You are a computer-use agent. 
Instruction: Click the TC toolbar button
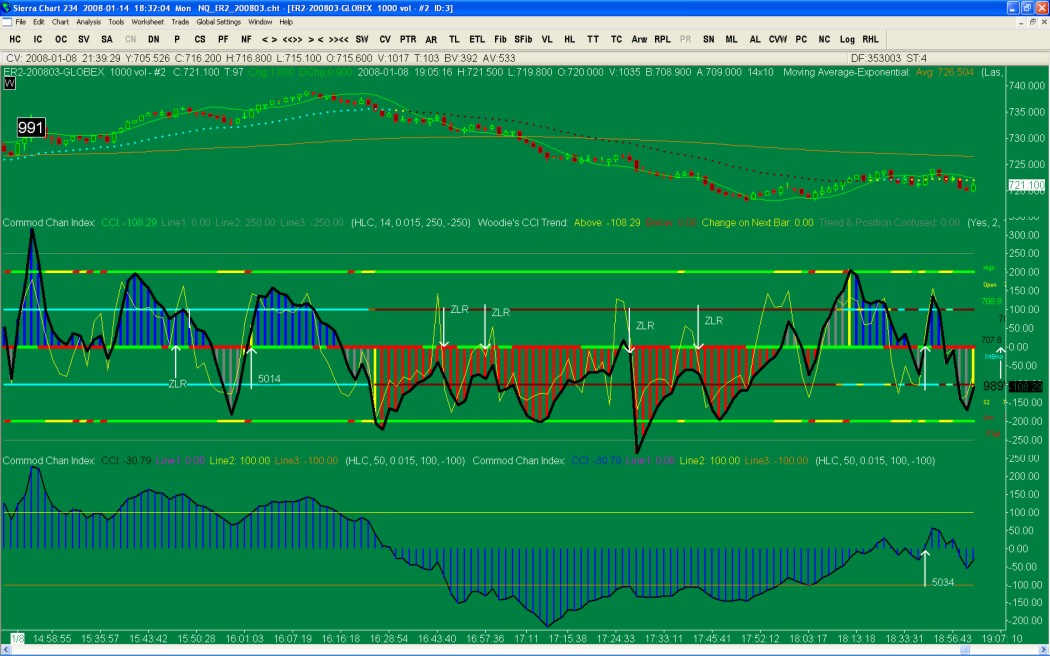[x=616, y=39]
